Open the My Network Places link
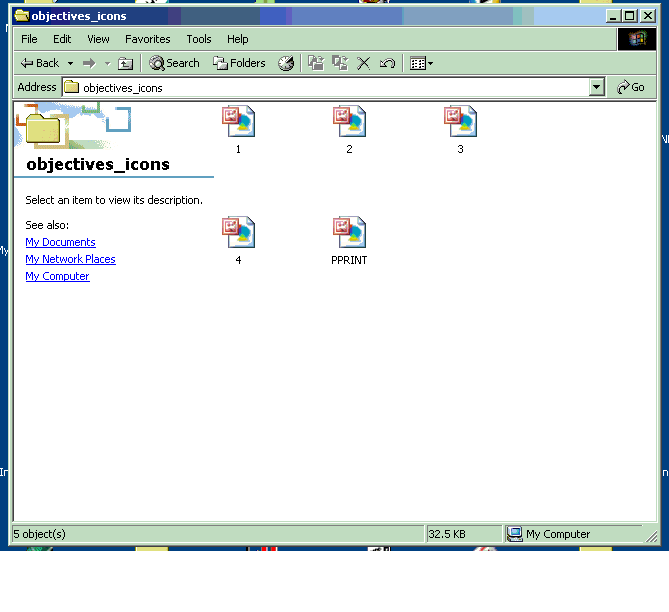The height and width of the screenshot is (612, 669). coord(70,259)
